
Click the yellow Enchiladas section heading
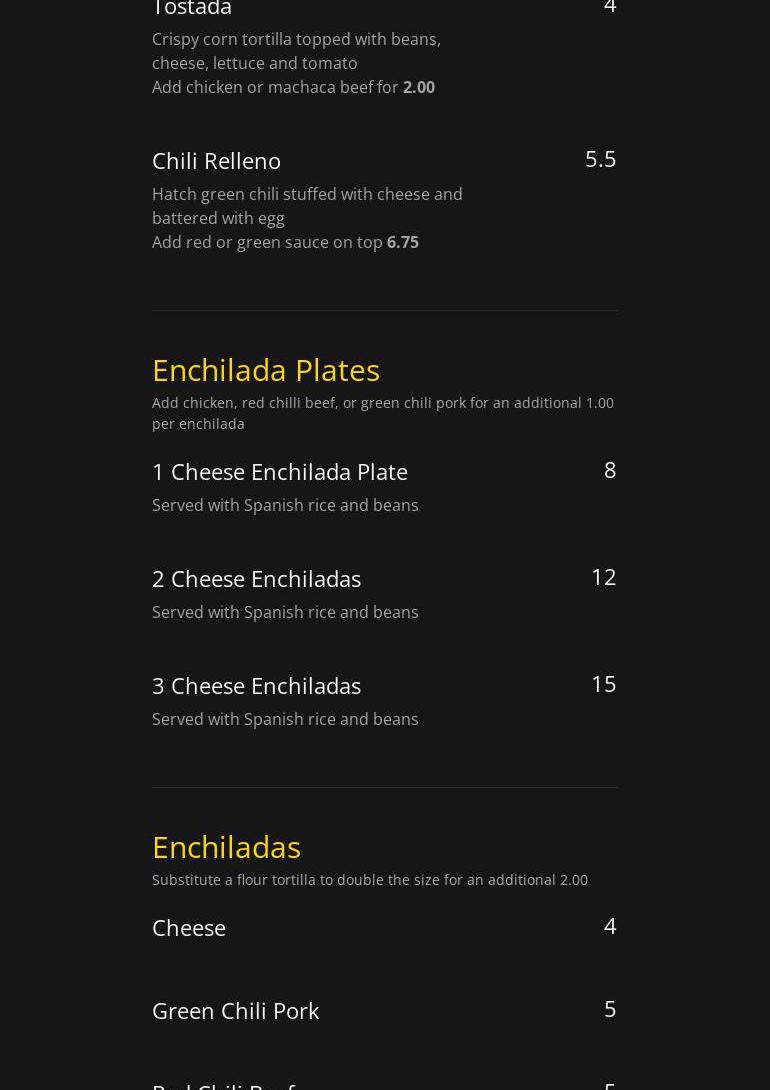click(226, 847)
